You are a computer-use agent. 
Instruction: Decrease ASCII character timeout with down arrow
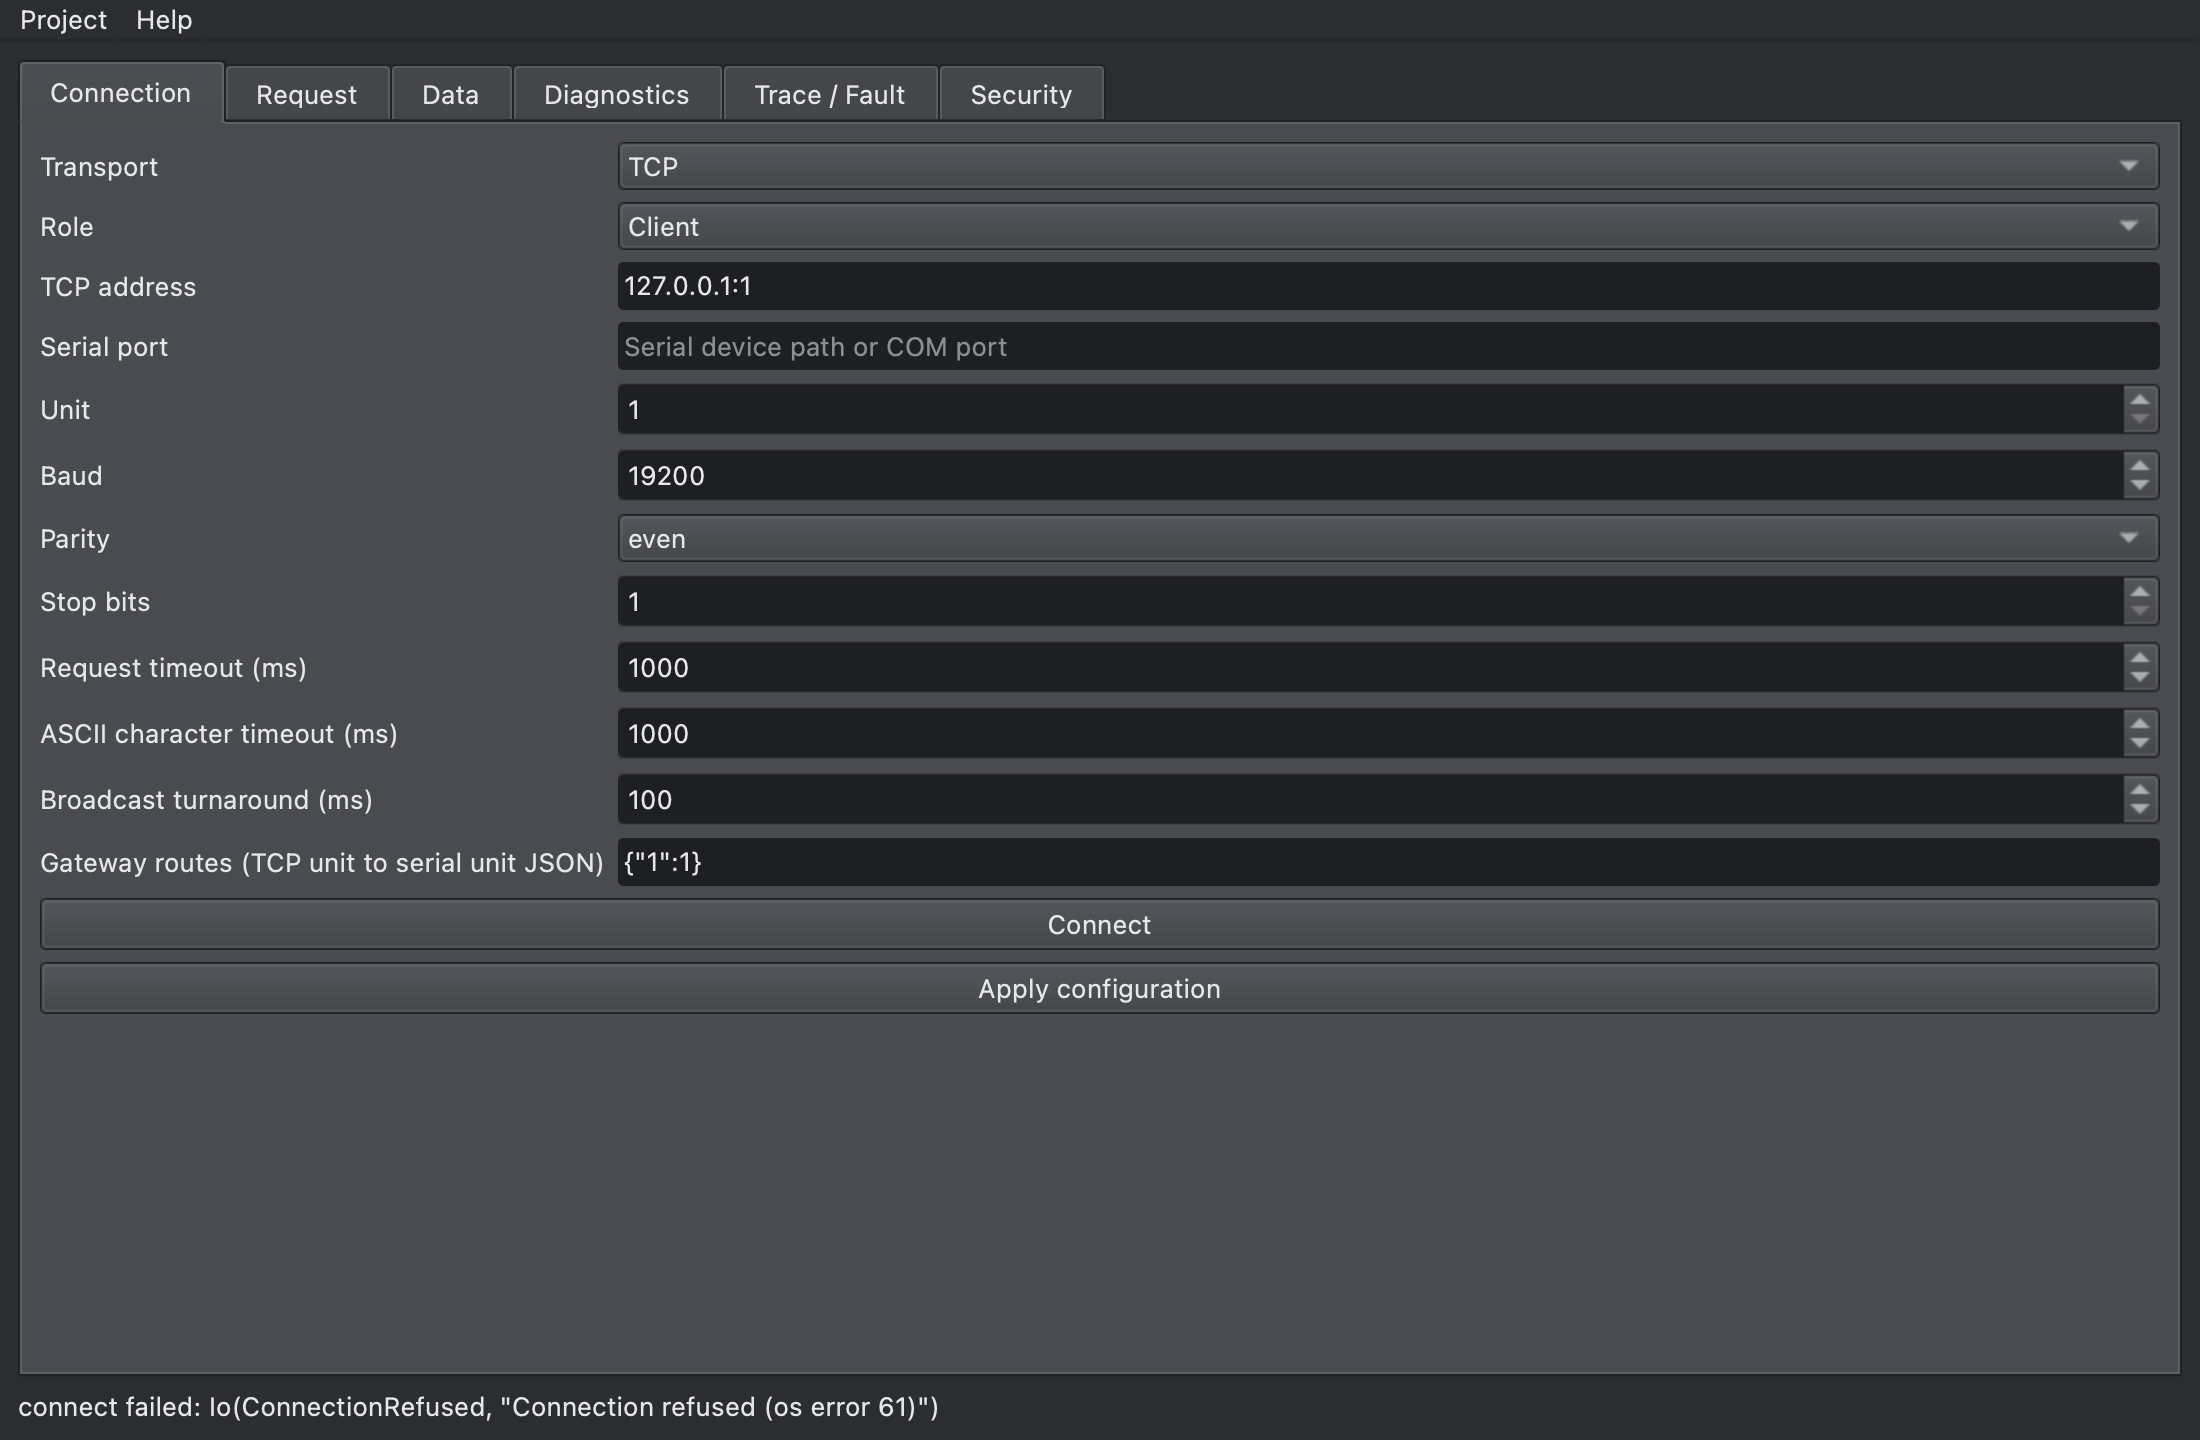coord(2140,744)
